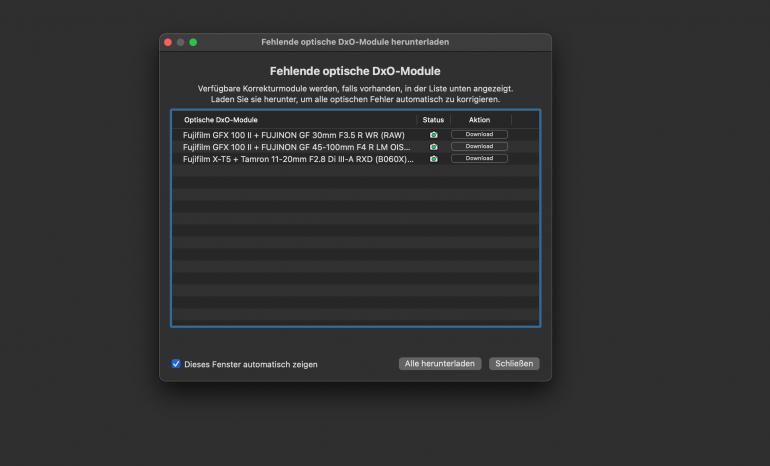Click status icon for GF 45-100mm F4 module
This screenshot has height=466, width=770.
tap(433, 146)
